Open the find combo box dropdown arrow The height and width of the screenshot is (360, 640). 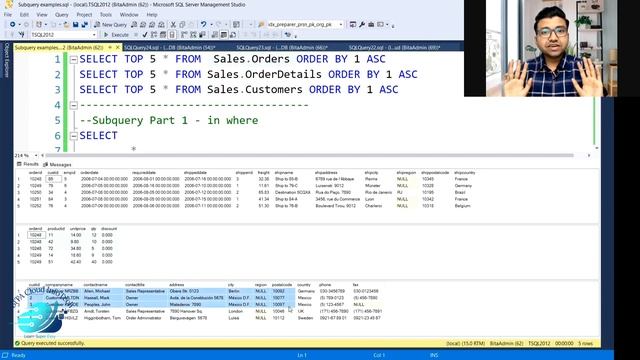(x=341, y=24)
